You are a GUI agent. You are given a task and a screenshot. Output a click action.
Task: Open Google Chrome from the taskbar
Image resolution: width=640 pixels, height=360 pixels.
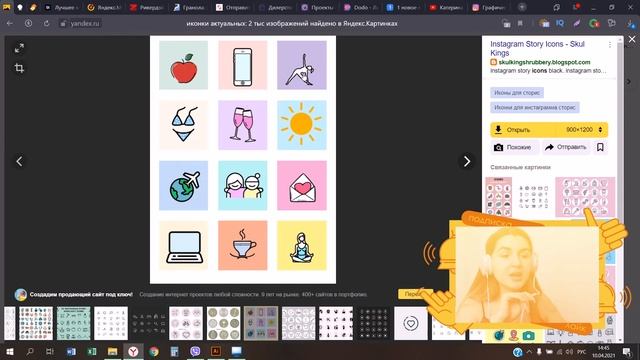click(x=154, y=351)
